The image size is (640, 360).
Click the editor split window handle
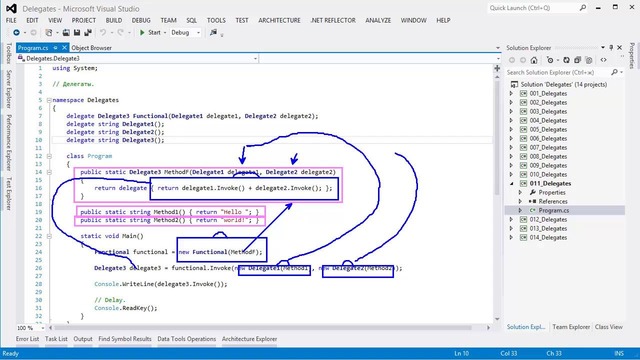497,69
